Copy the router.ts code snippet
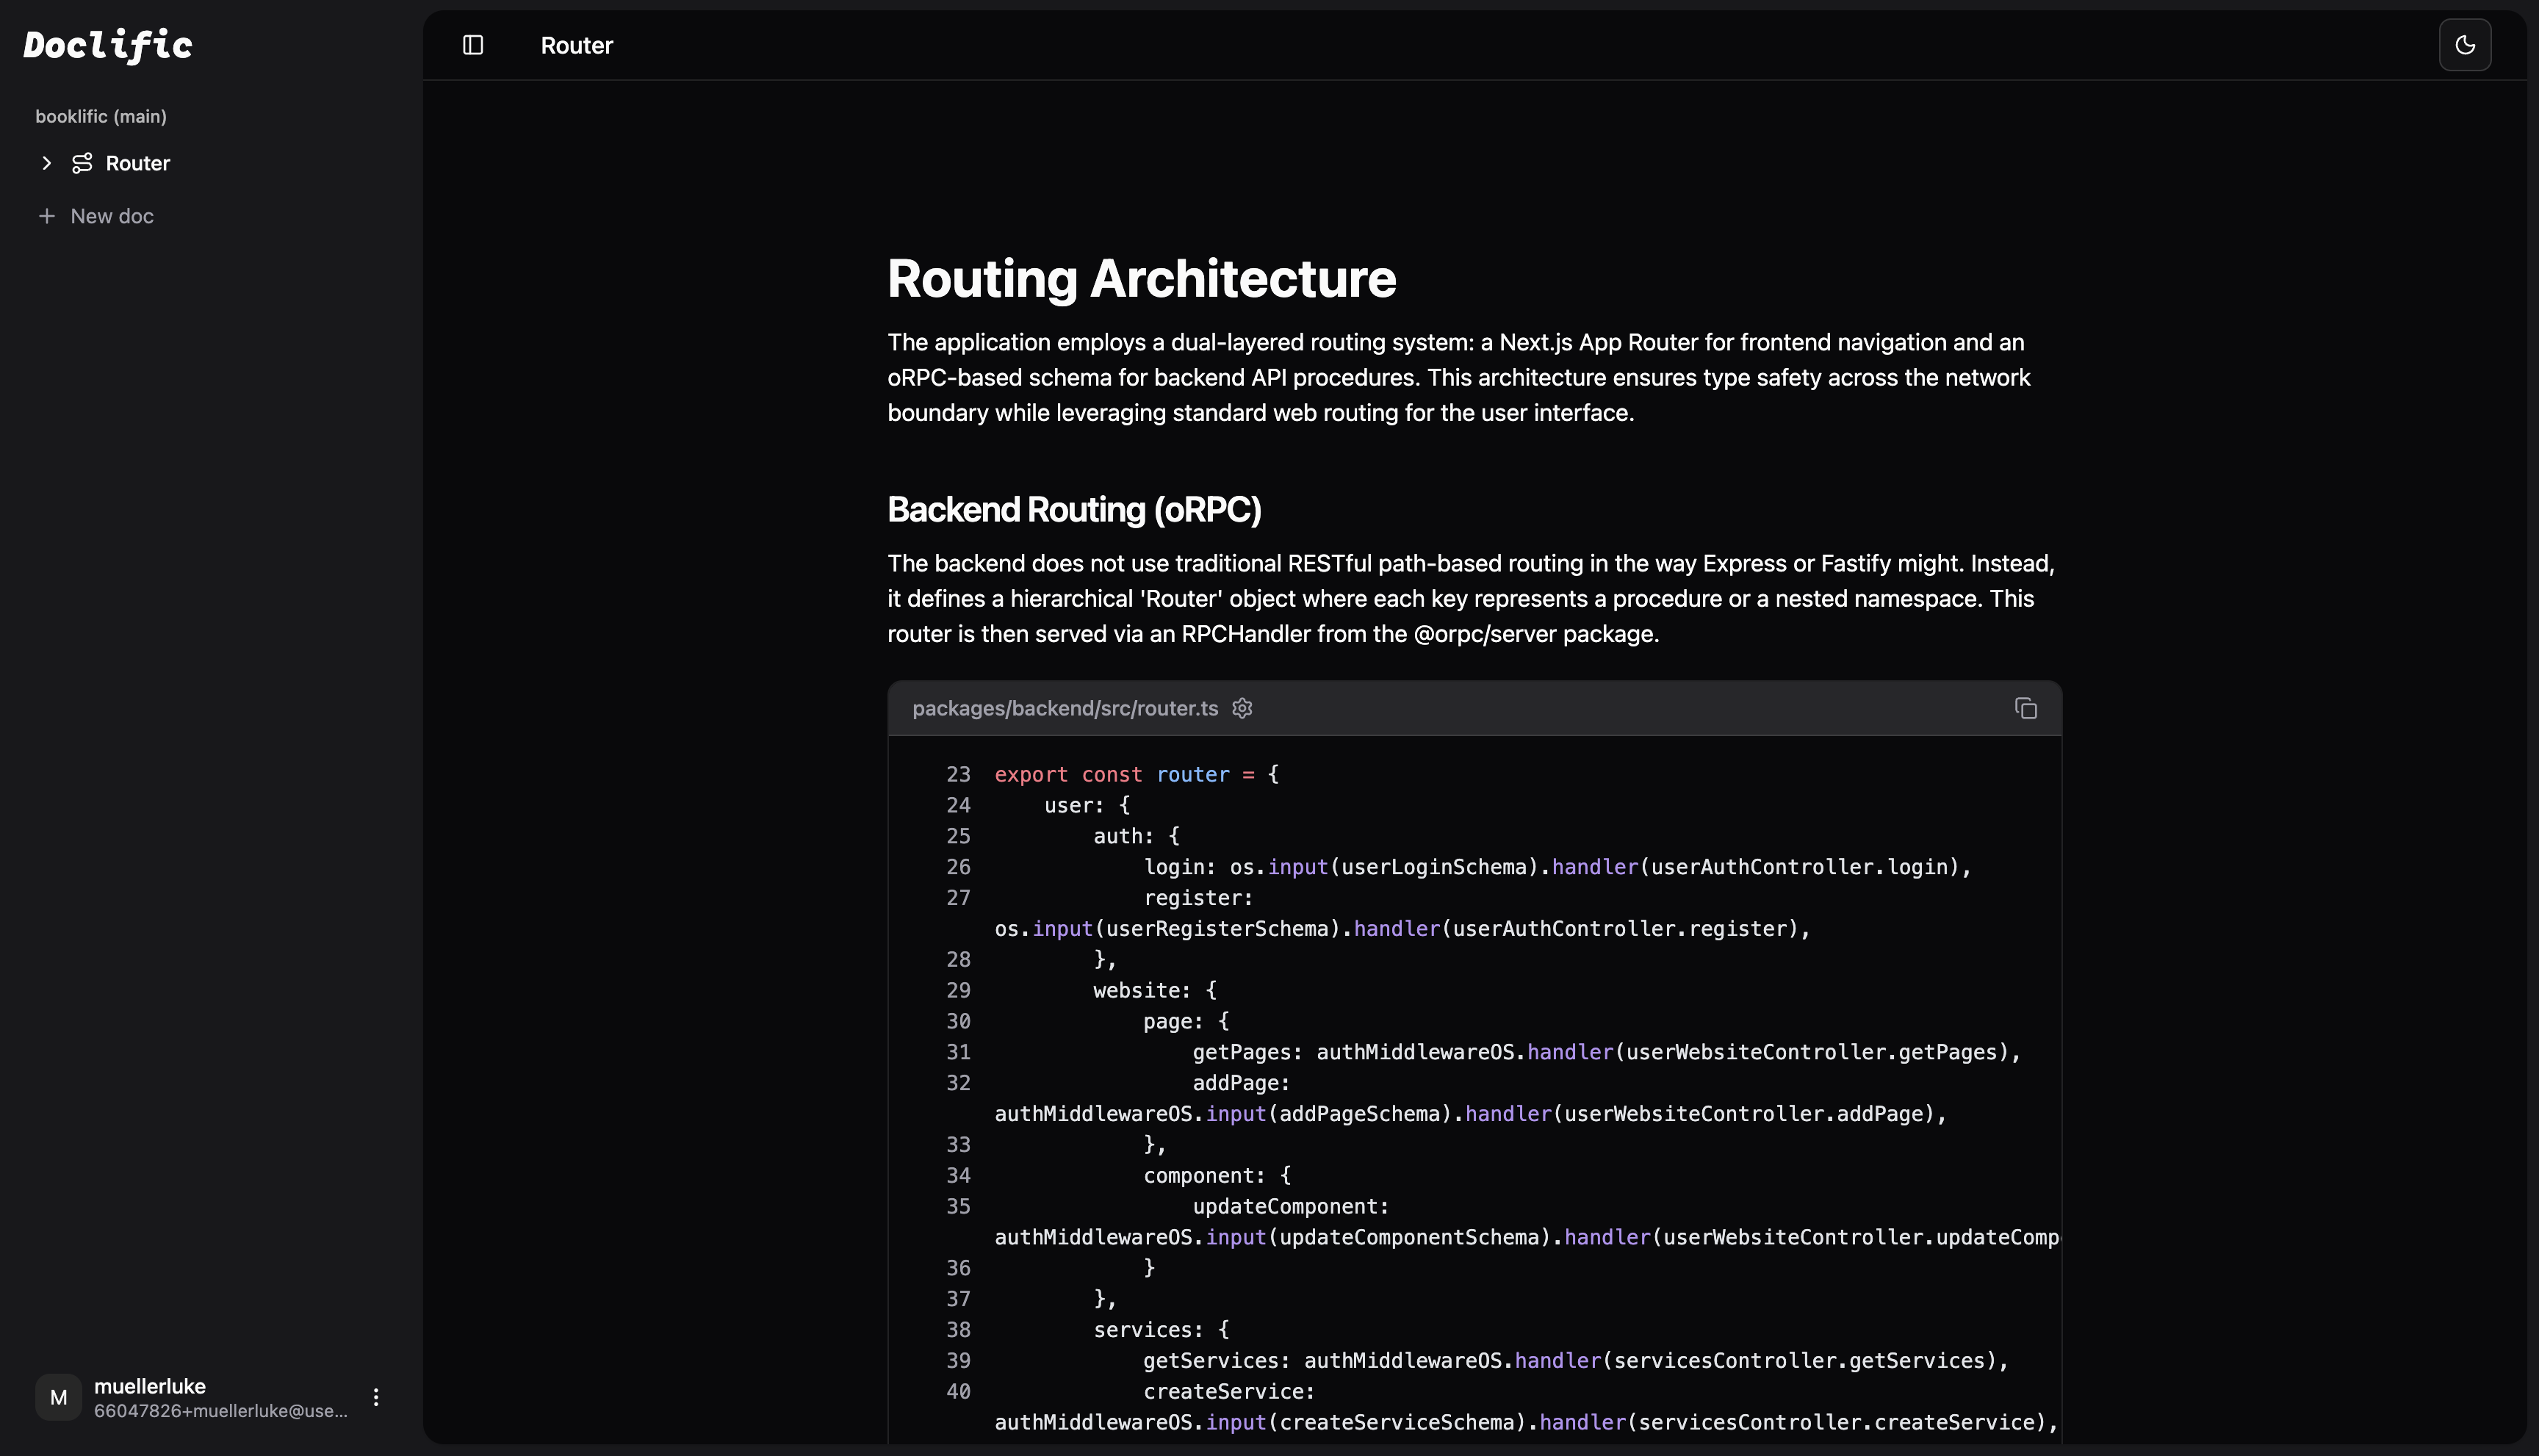2539x1456 pixels. pos(2025,709)
